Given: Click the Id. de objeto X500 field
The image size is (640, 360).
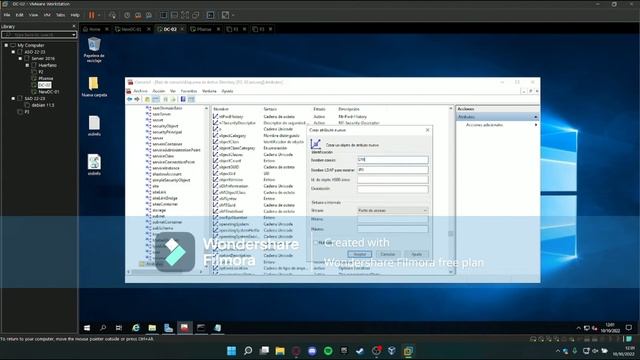Looking at the screenshot, I should tap(393, 179).
